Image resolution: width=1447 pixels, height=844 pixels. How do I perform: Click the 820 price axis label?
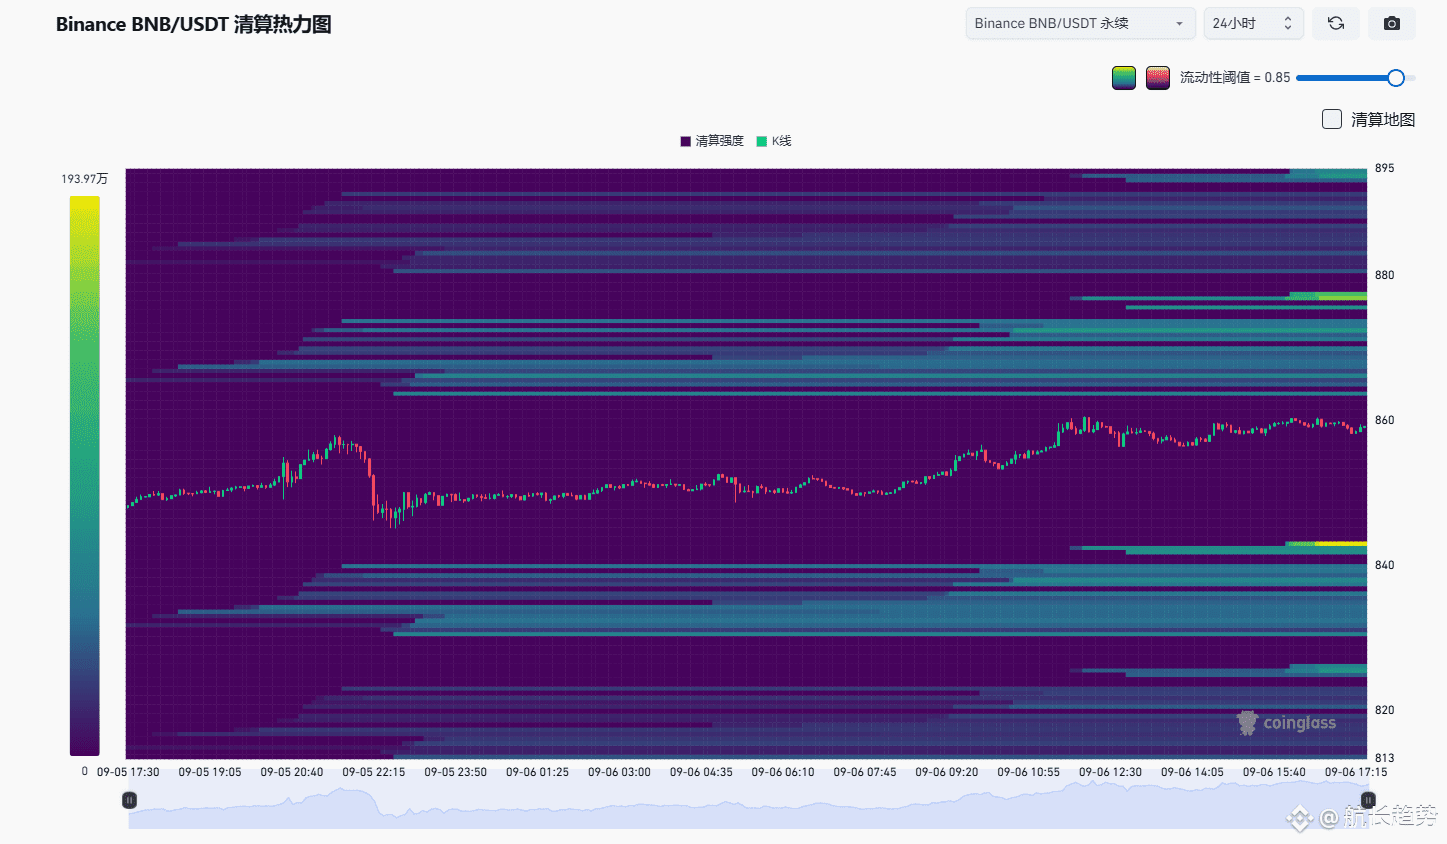(x=1384, y=710)
